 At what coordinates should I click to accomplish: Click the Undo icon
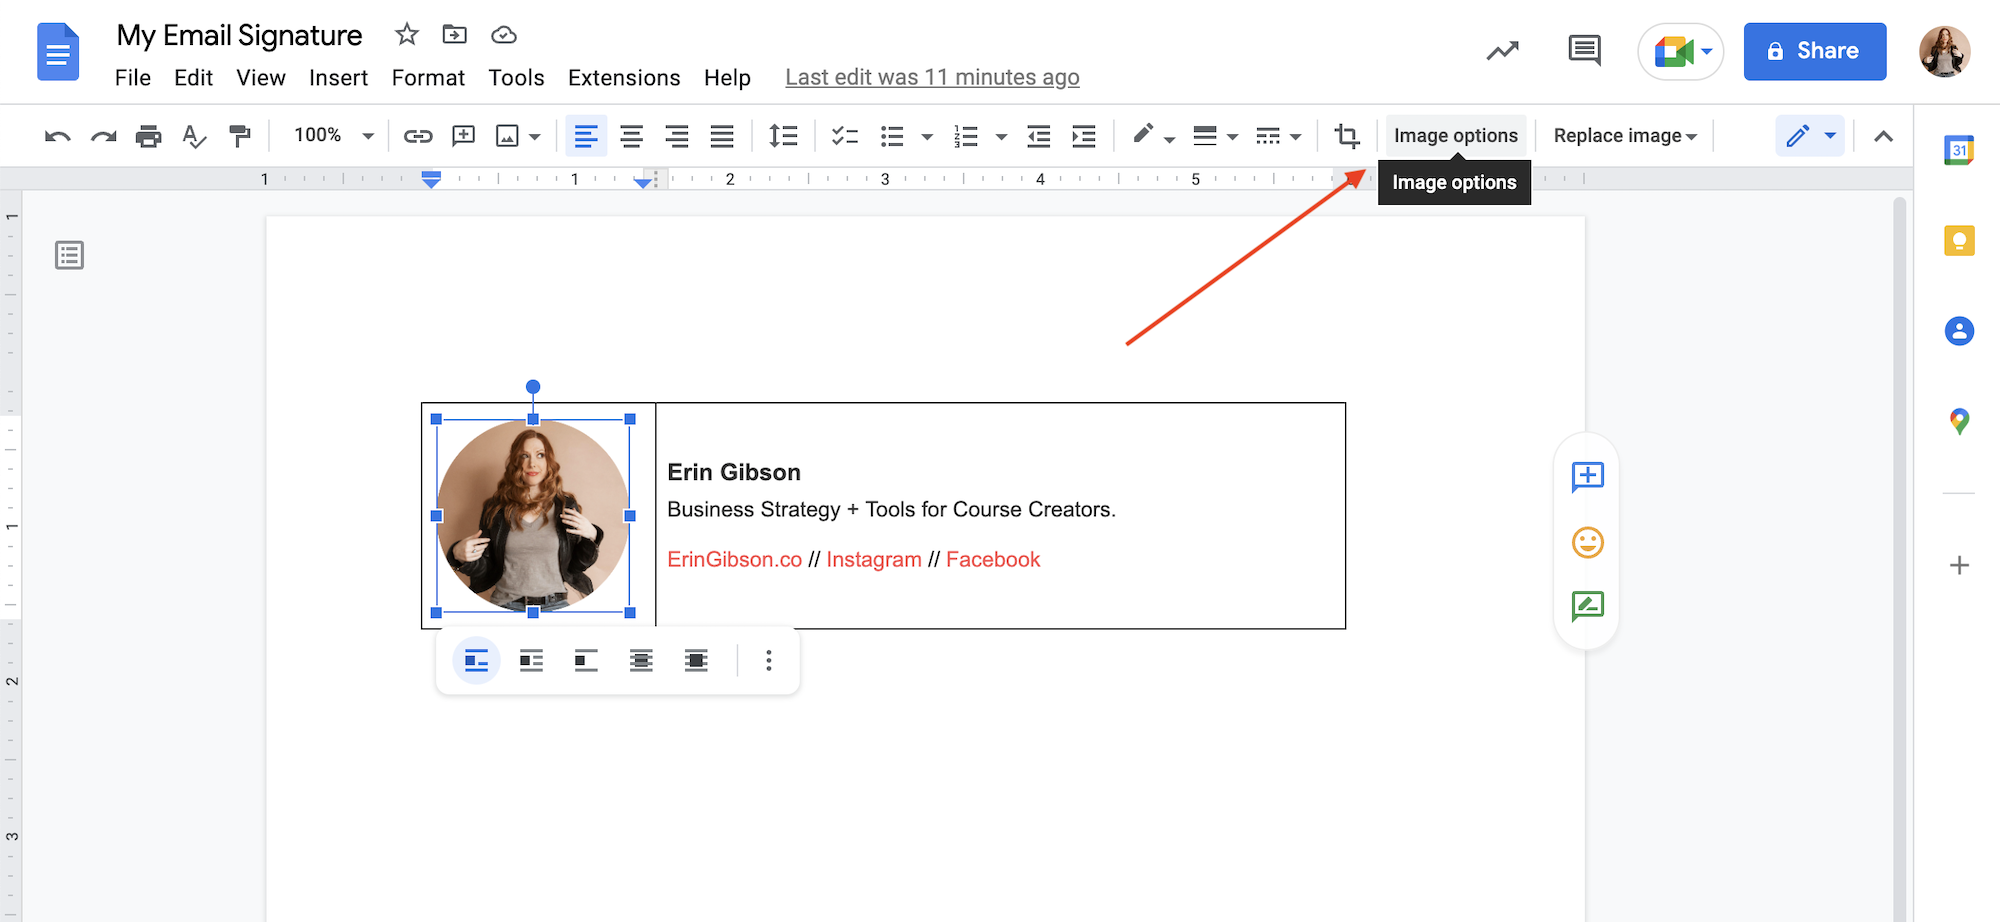click(58, 136)
